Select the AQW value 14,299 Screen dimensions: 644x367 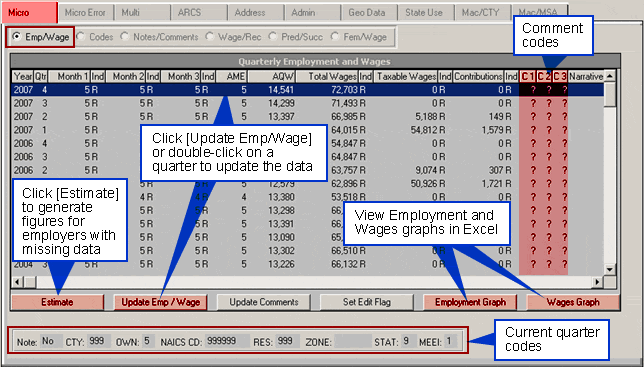point(281,103)
